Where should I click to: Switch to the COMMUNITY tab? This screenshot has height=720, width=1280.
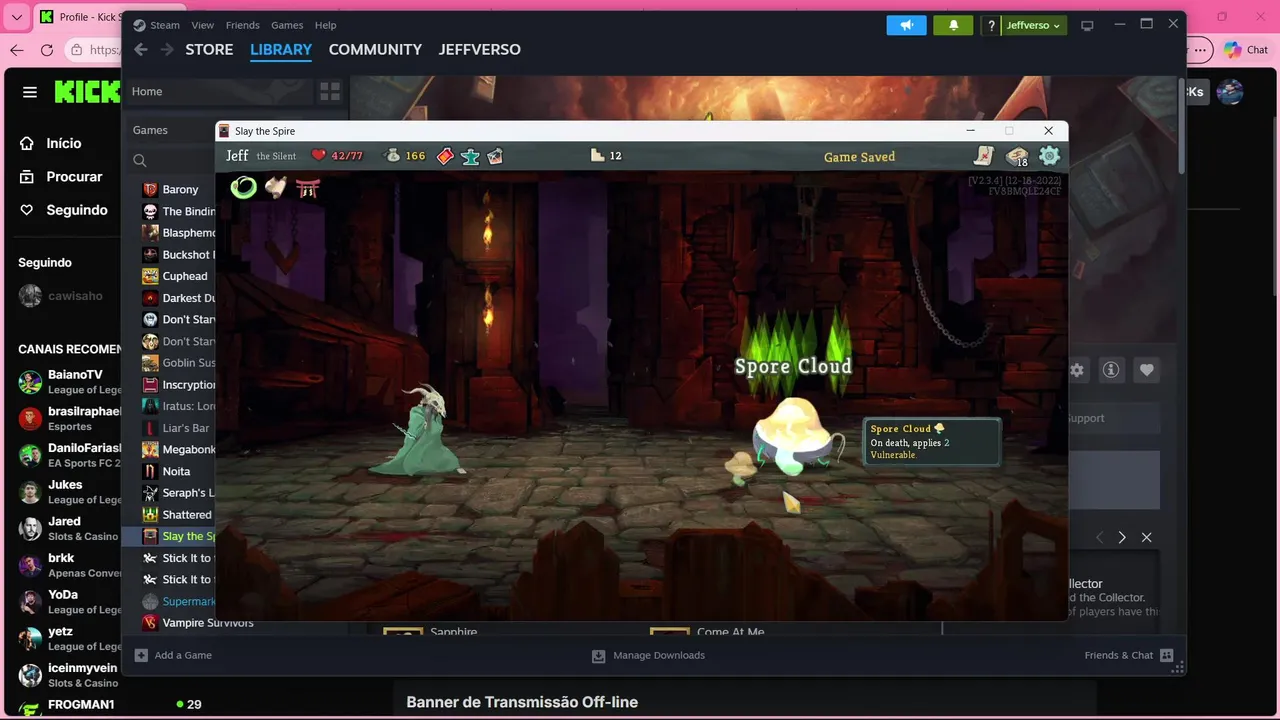(375, 49)
